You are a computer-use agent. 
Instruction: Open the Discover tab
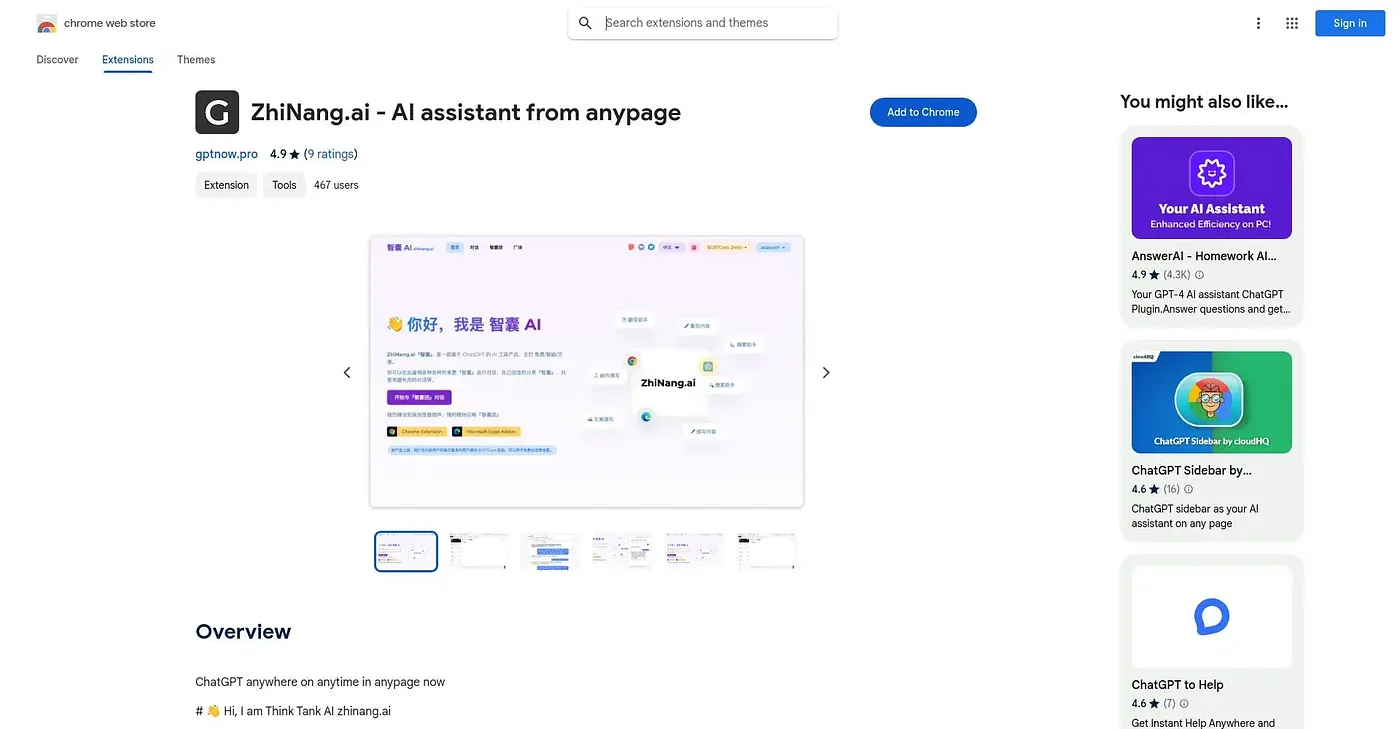[x=57, y=60]
